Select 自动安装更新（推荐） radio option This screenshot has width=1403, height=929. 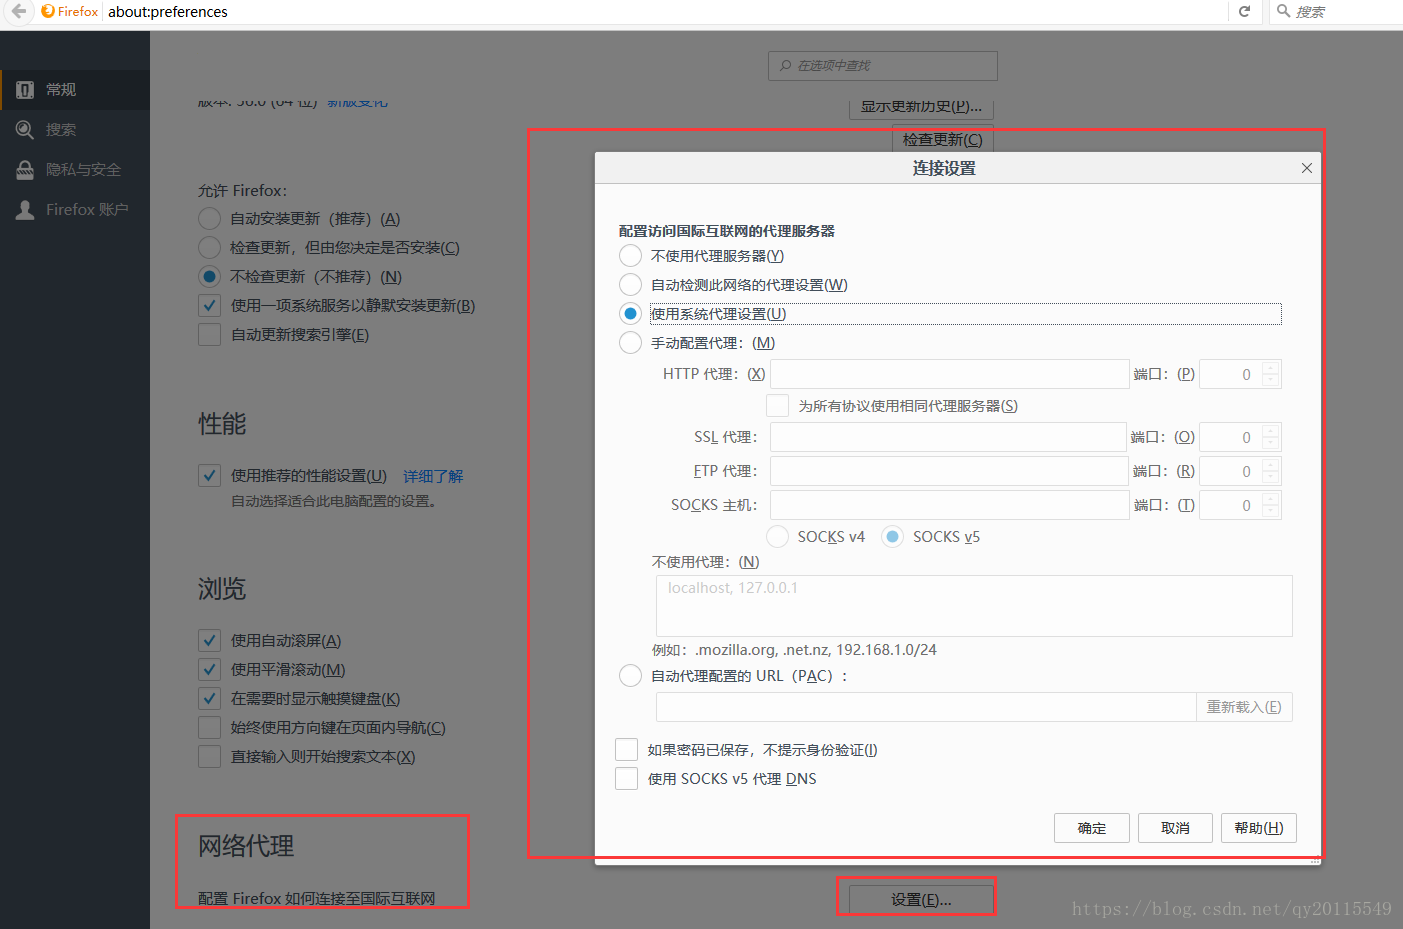coord(209,219)
